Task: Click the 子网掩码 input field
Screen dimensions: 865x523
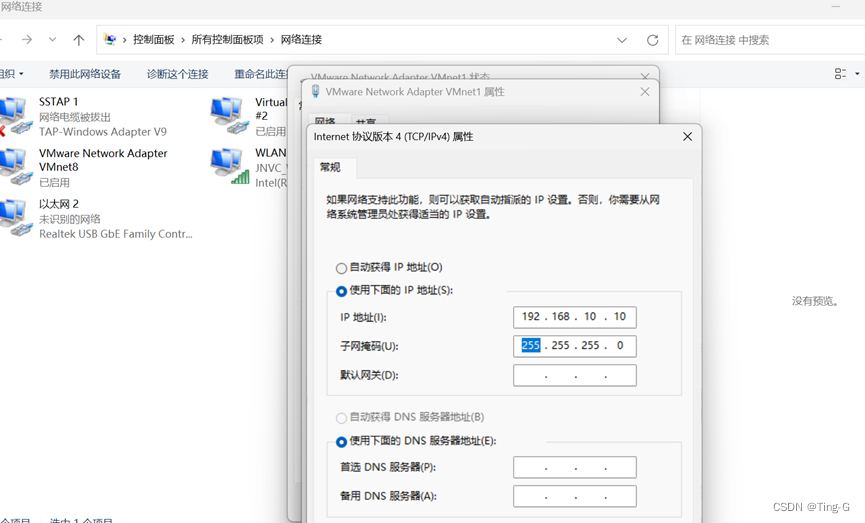Action: 574,346
